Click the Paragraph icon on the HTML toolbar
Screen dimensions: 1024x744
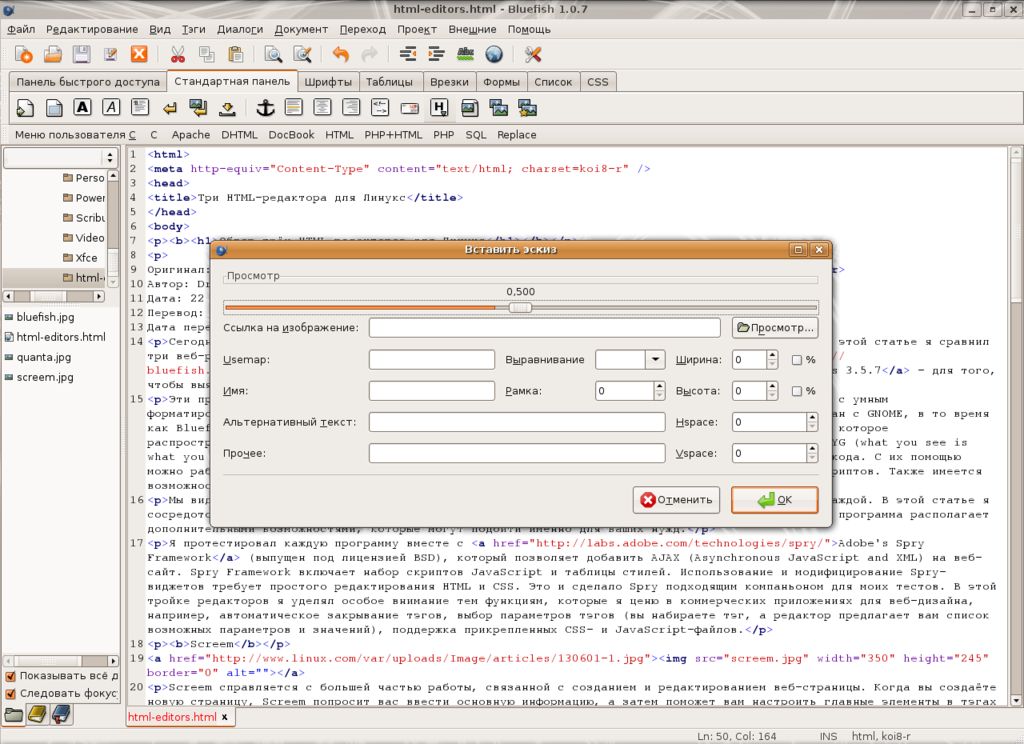click(140, 108)
